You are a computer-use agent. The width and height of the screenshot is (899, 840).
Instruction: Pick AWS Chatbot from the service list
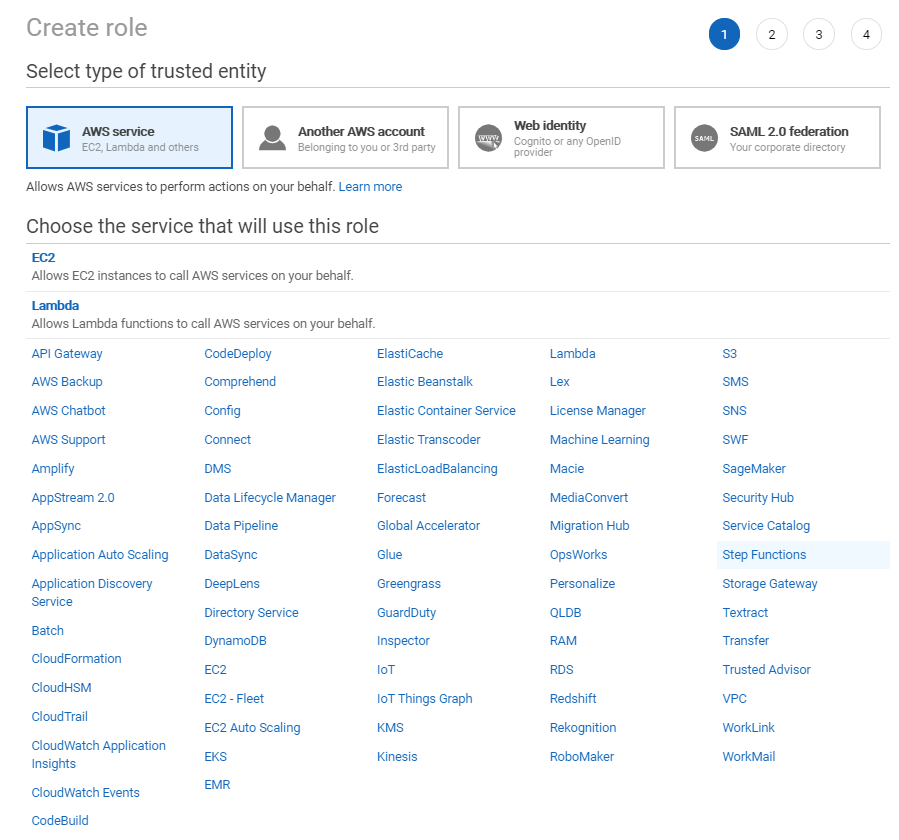click(69, 411)
